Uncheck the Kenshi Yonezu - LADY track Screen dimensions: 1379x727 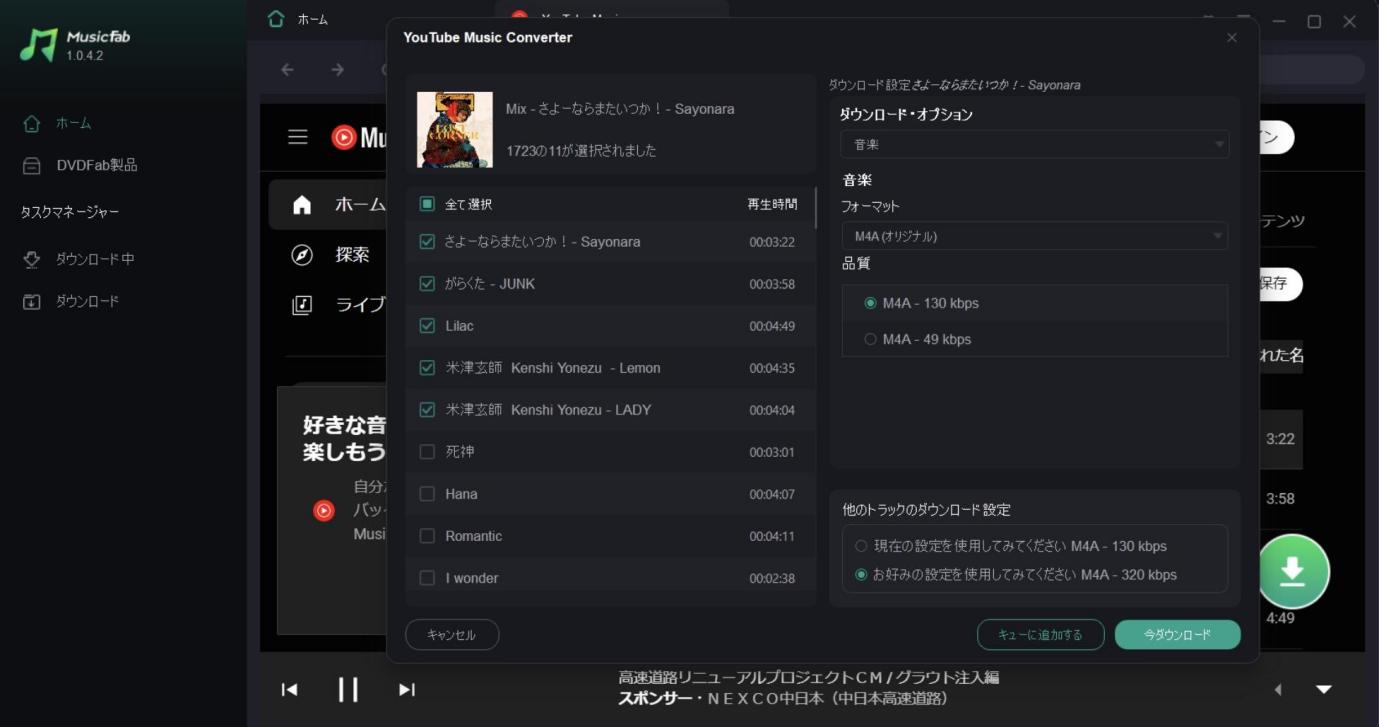coord(427,410)
